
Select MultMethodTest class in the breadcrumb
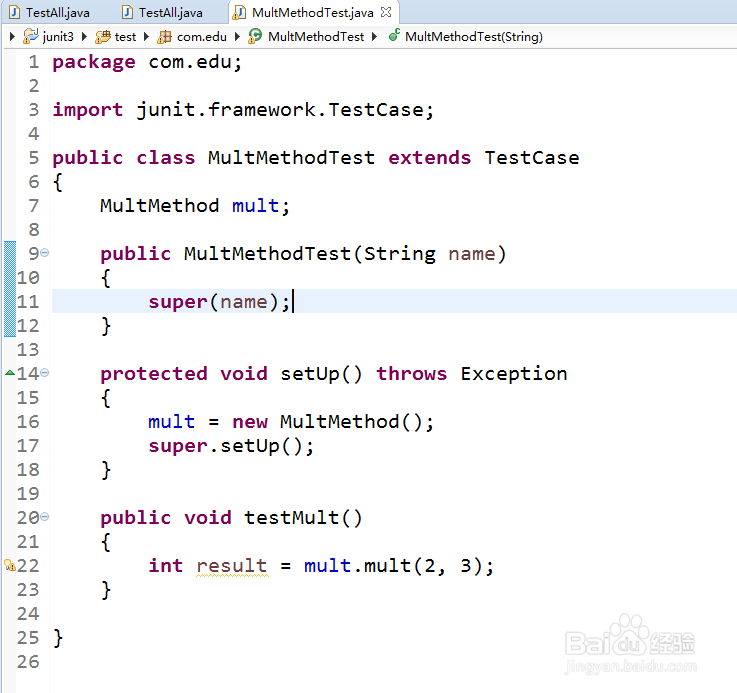tap(316, 37)
